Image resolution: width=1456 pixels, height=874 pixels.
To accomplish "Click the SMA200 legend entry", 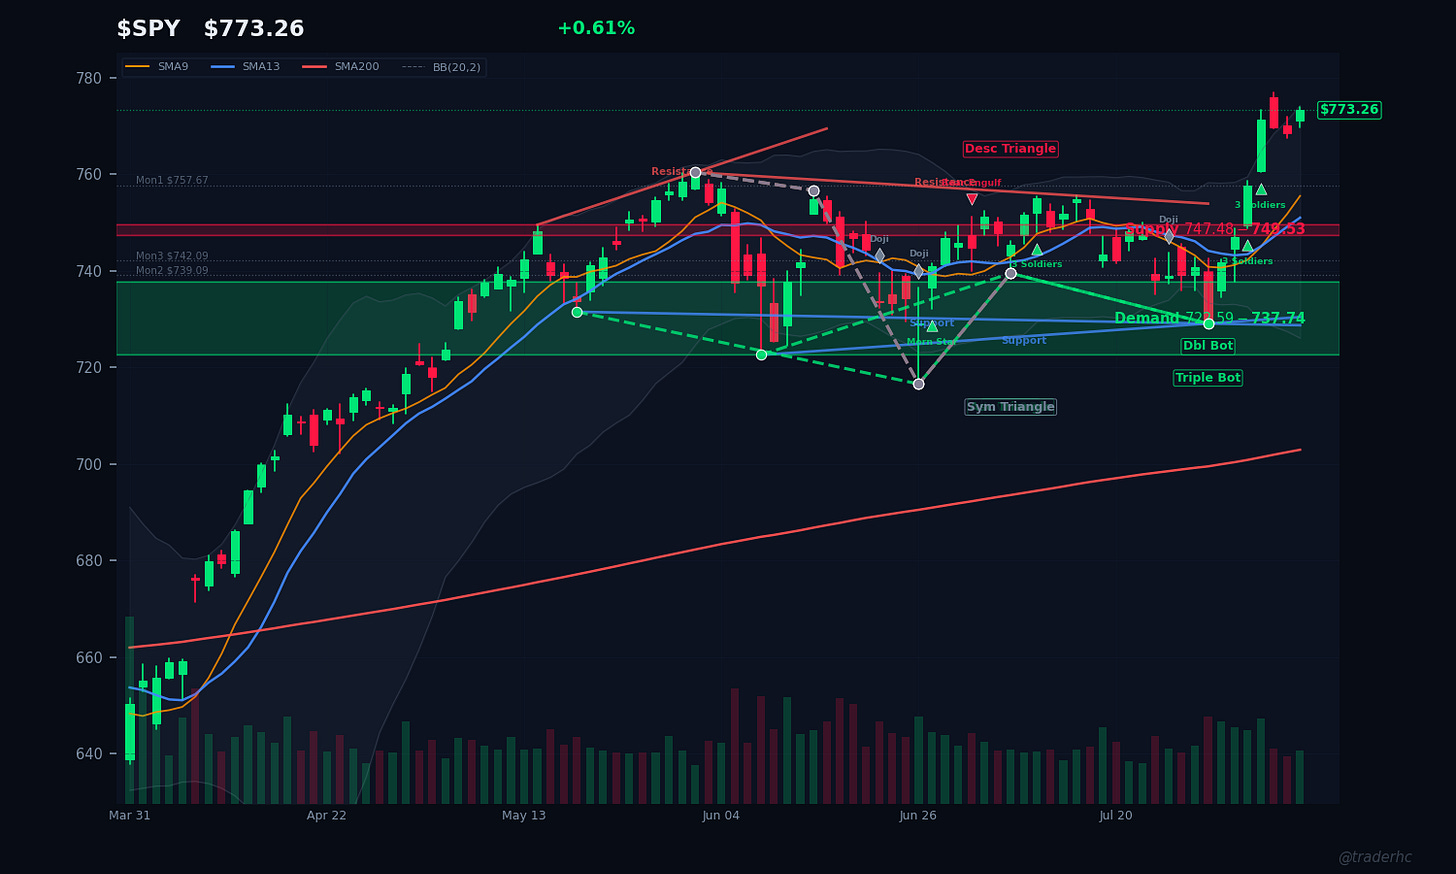I will [x=342, y=67].
